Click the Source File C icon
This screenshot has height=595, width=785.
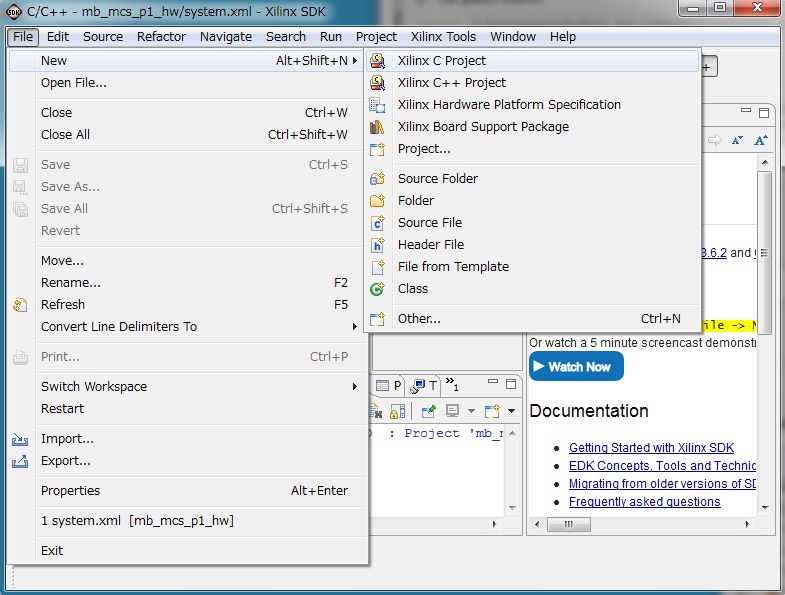(377, 222)
